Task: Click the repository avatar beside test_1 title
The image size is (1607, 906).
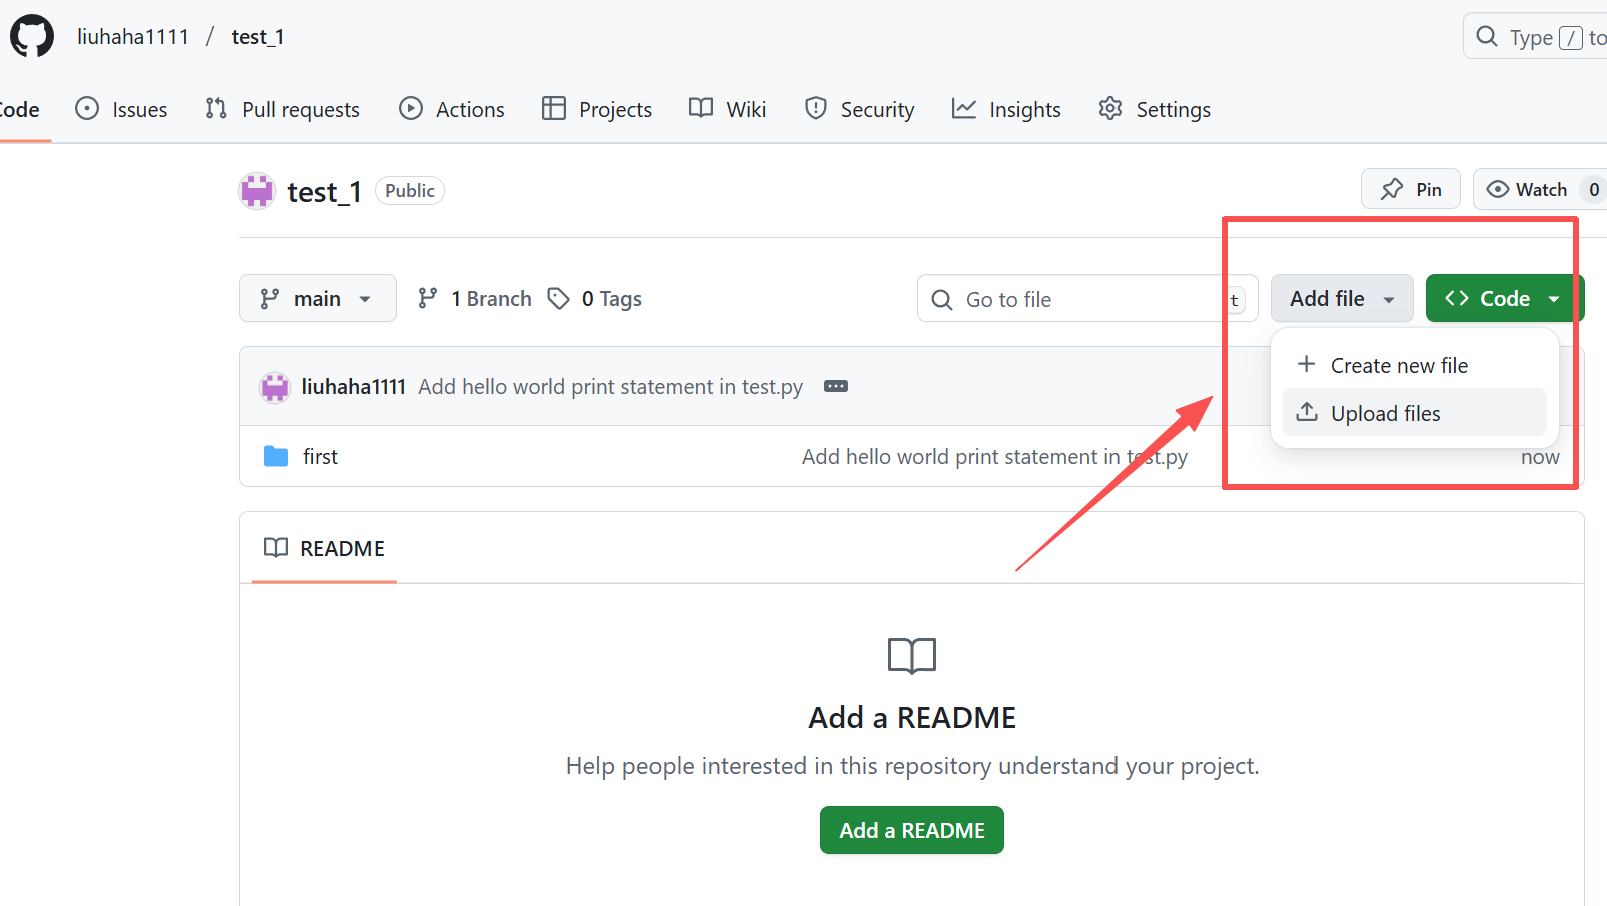Action: (x=257, y=191)
